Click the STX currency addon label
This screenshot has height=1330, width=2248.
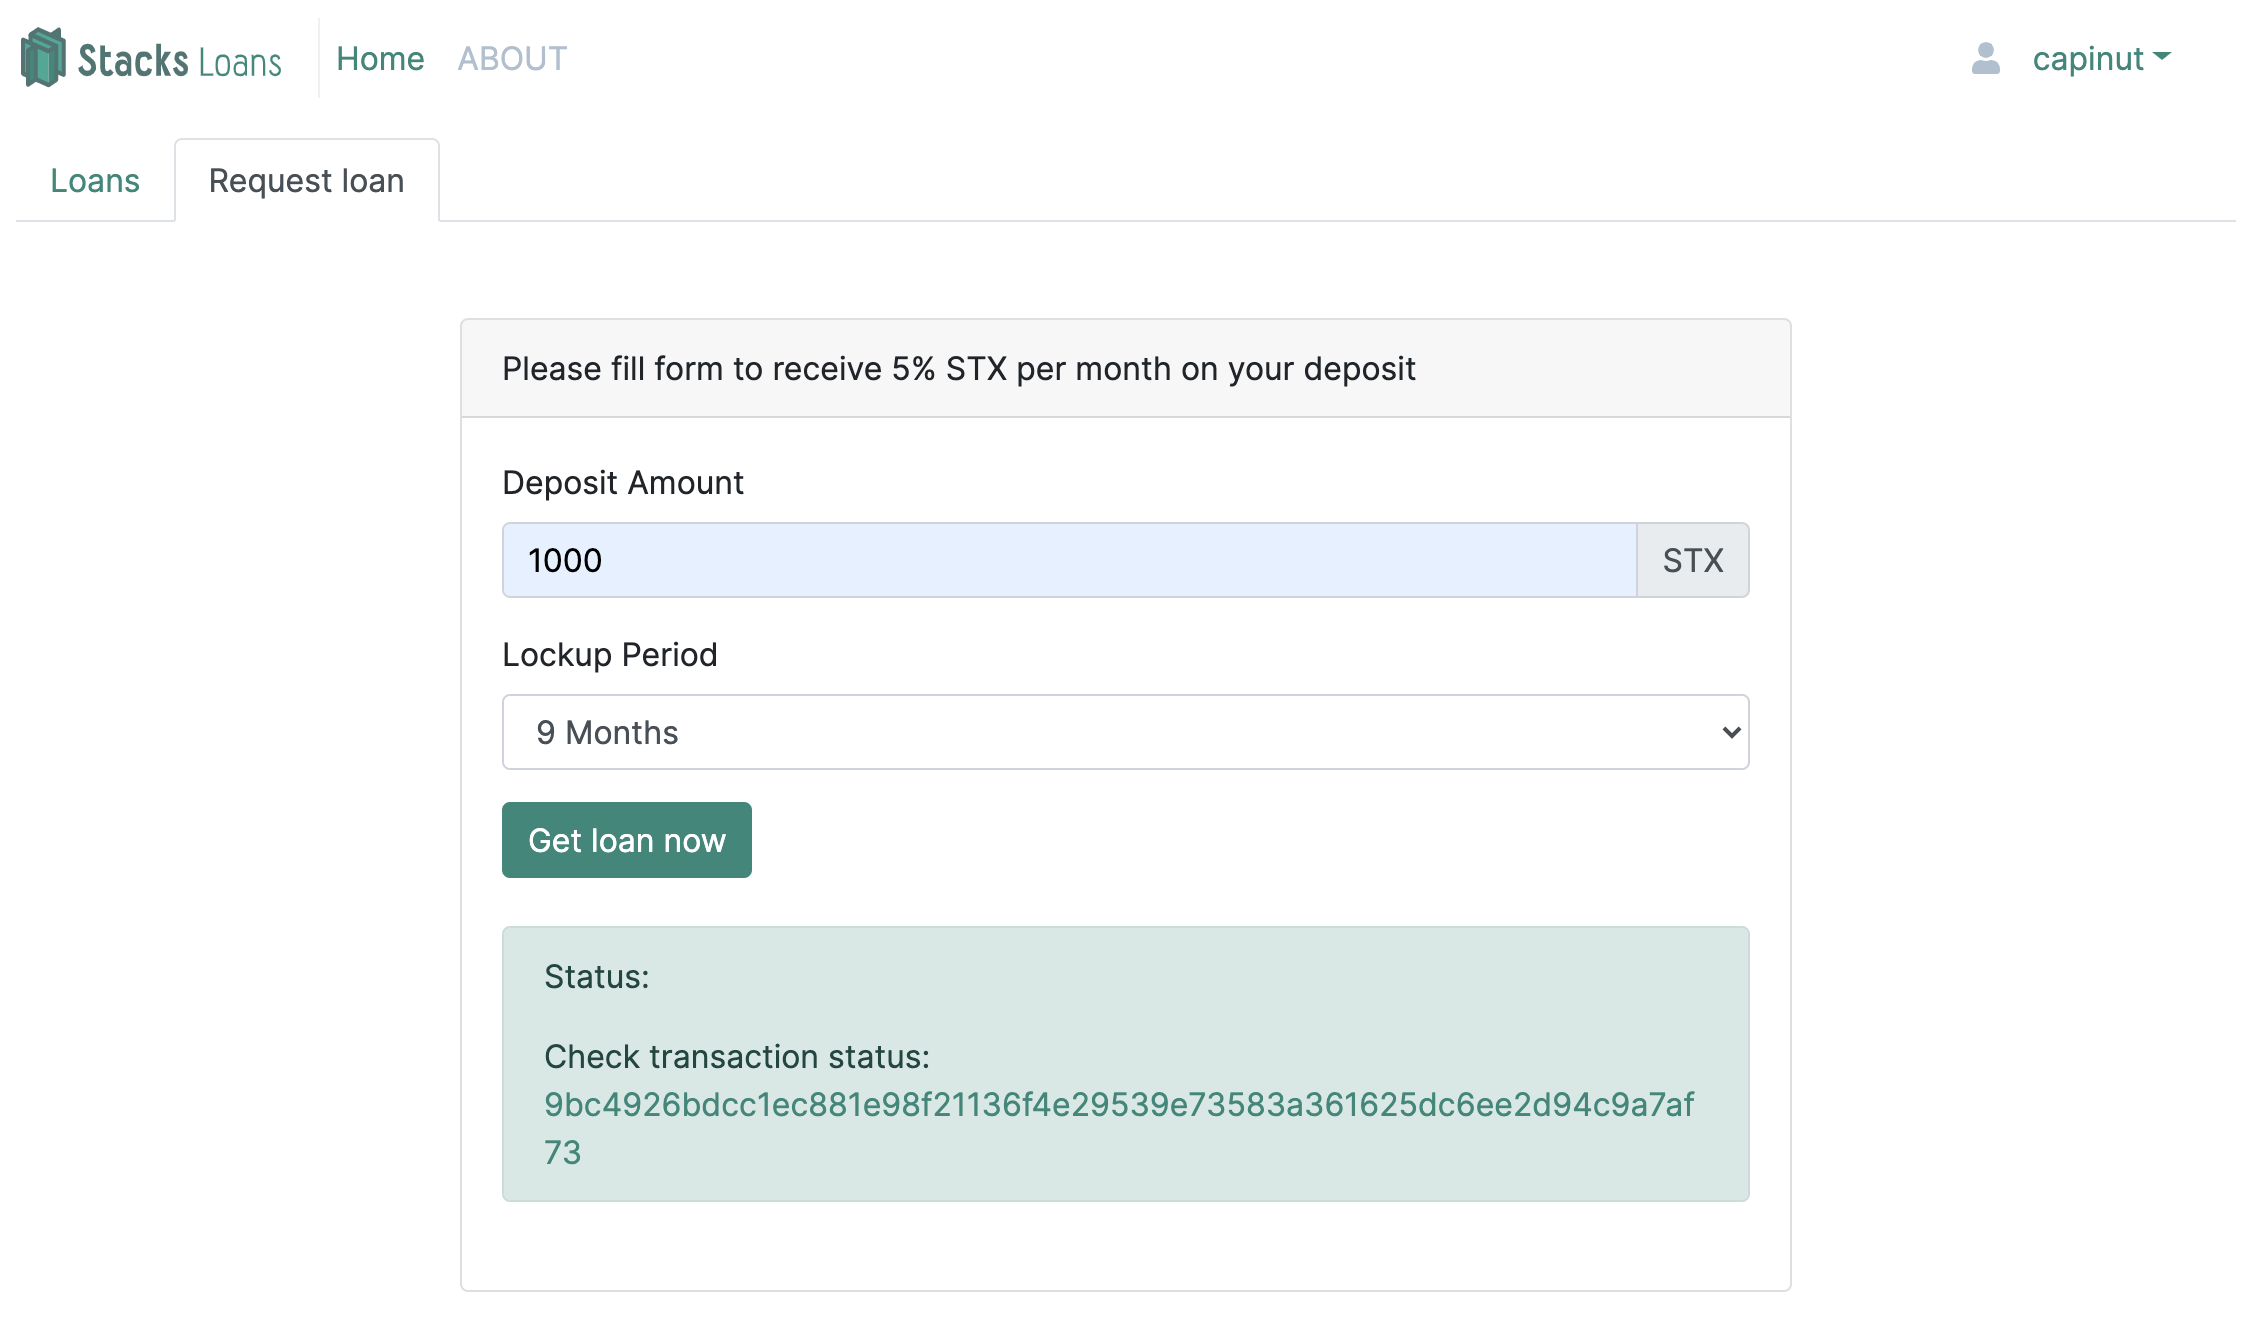[1692, 560]
